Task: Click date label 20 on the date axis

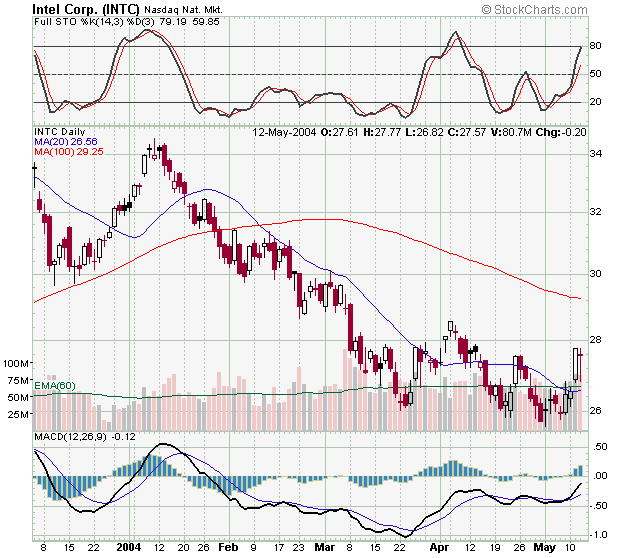Action: point(183,547)
